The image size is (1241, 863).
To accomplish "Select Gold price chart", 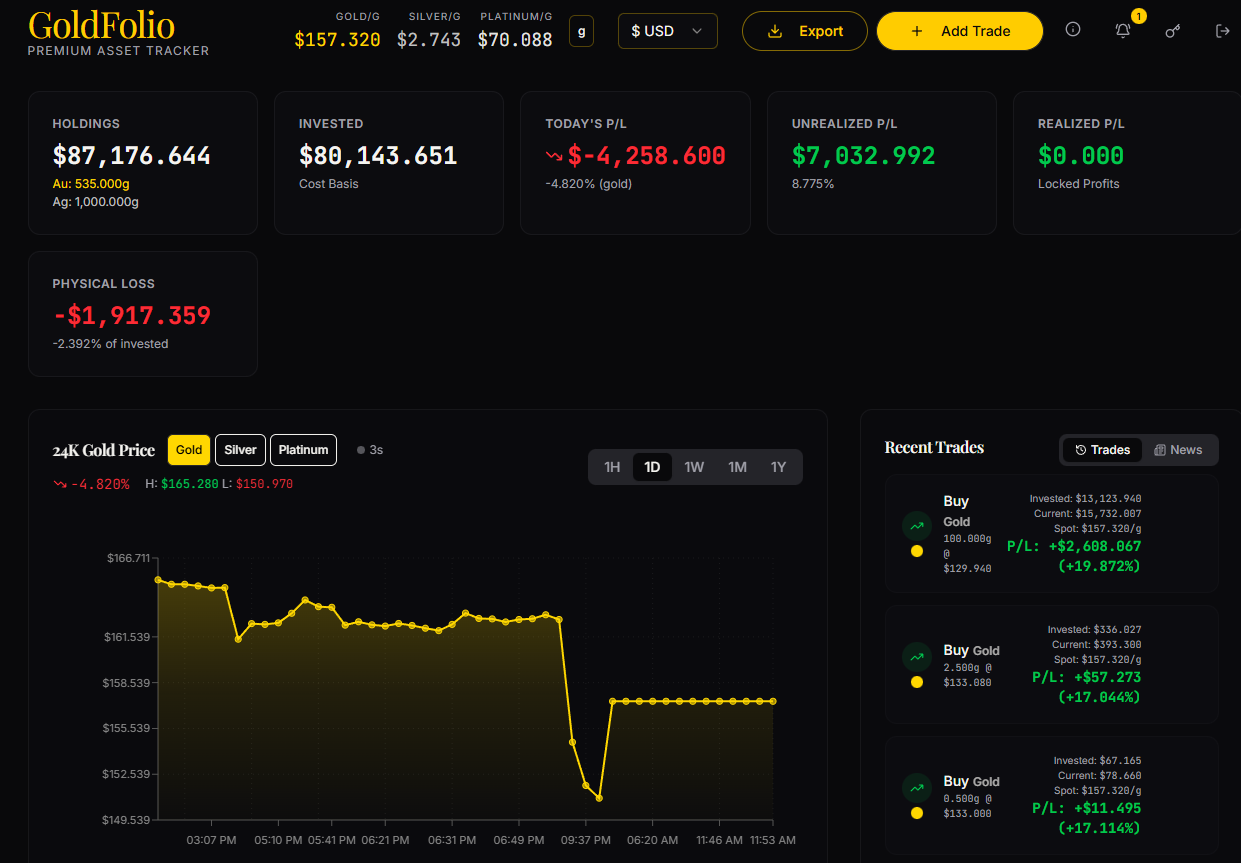I will (189, 450).
